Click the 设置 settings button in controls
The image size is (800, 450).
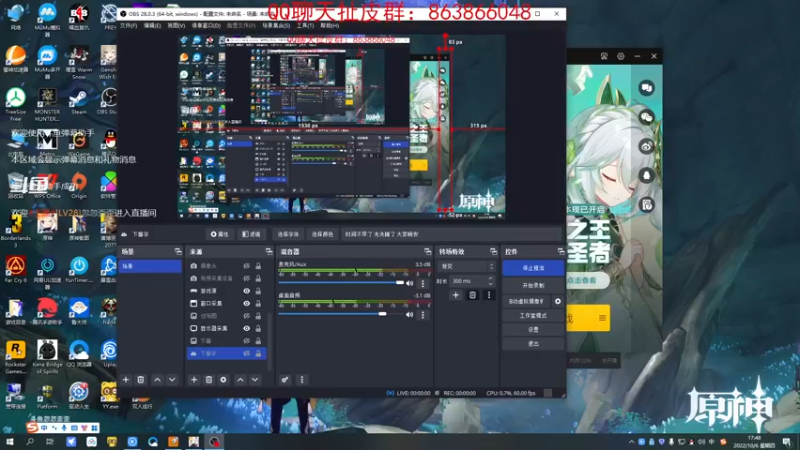click(x=533, y=330)
